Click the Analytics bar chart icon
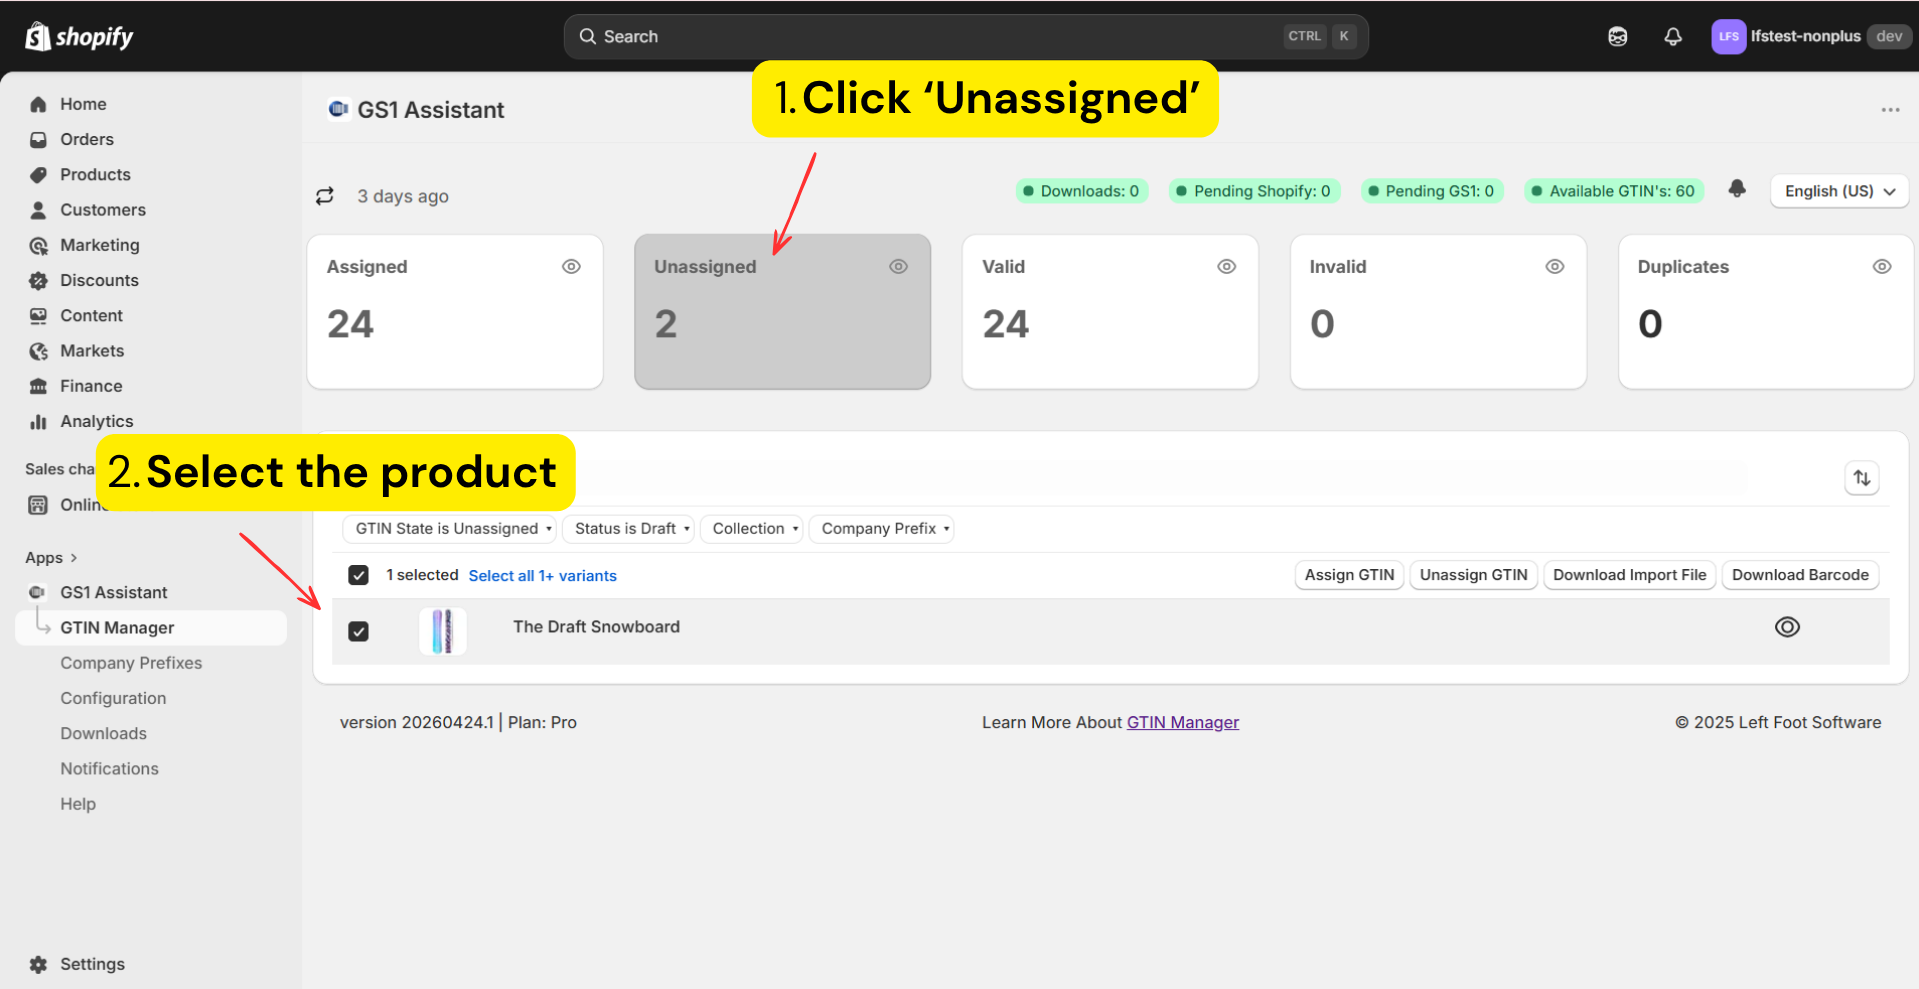This screenshot has width=1919, height=989. point(39,422)
